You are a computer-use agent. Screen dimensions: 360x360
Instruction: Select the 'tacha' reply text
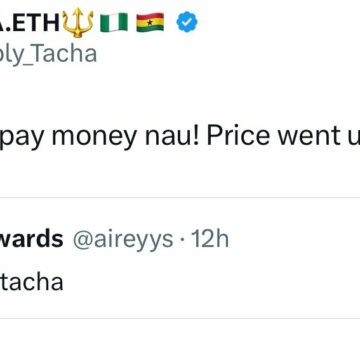32,282
